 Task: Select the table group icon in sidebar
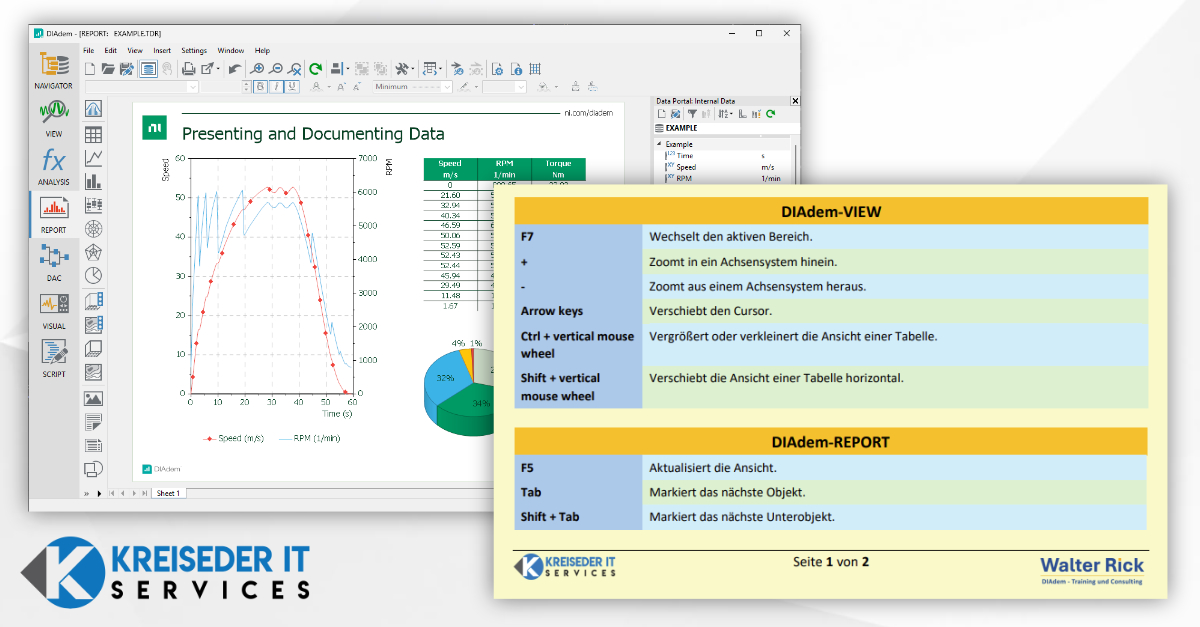point(93,133)
